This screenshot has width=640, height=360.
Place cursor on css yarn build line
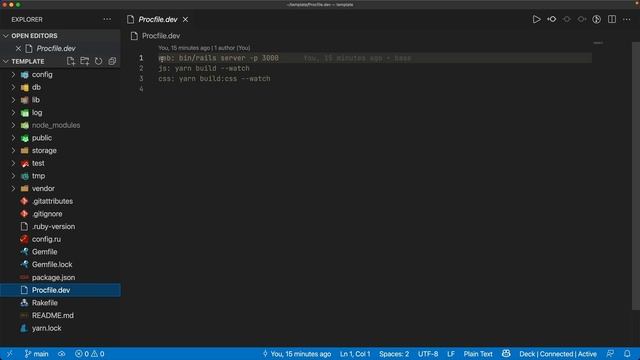[x=214, y=79]
